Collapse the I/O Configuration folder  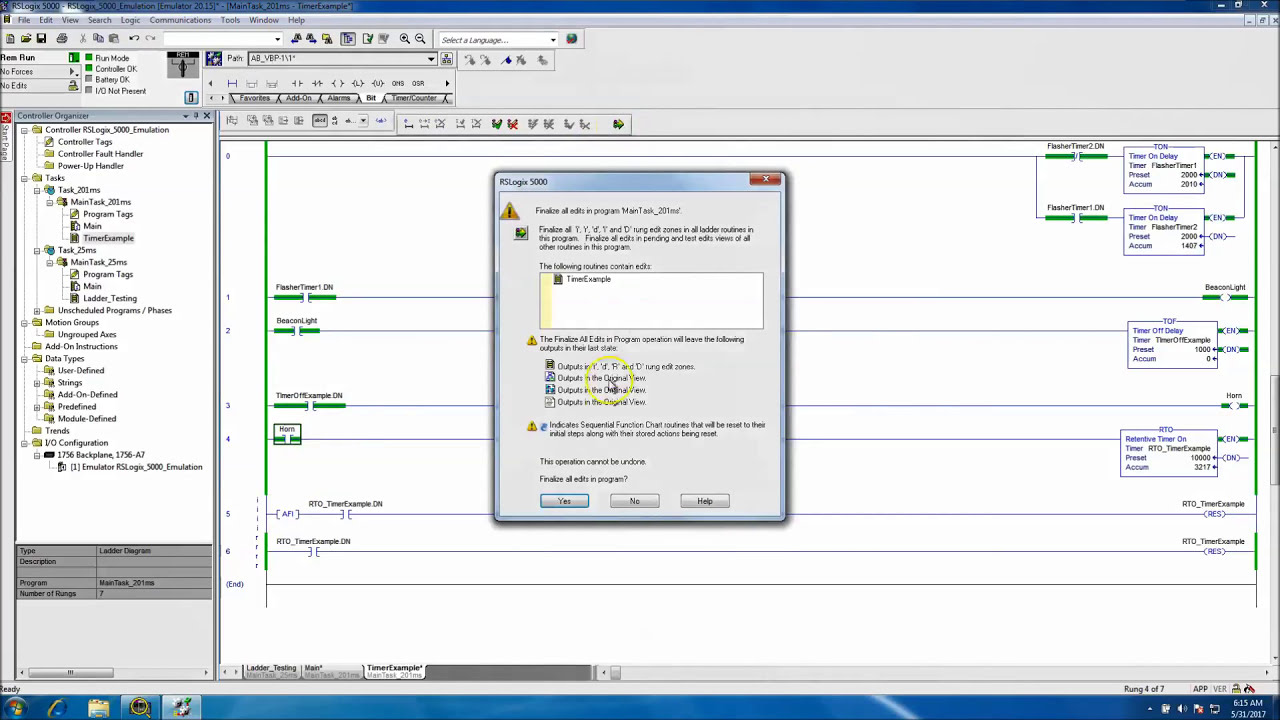(x=24, y=442)
